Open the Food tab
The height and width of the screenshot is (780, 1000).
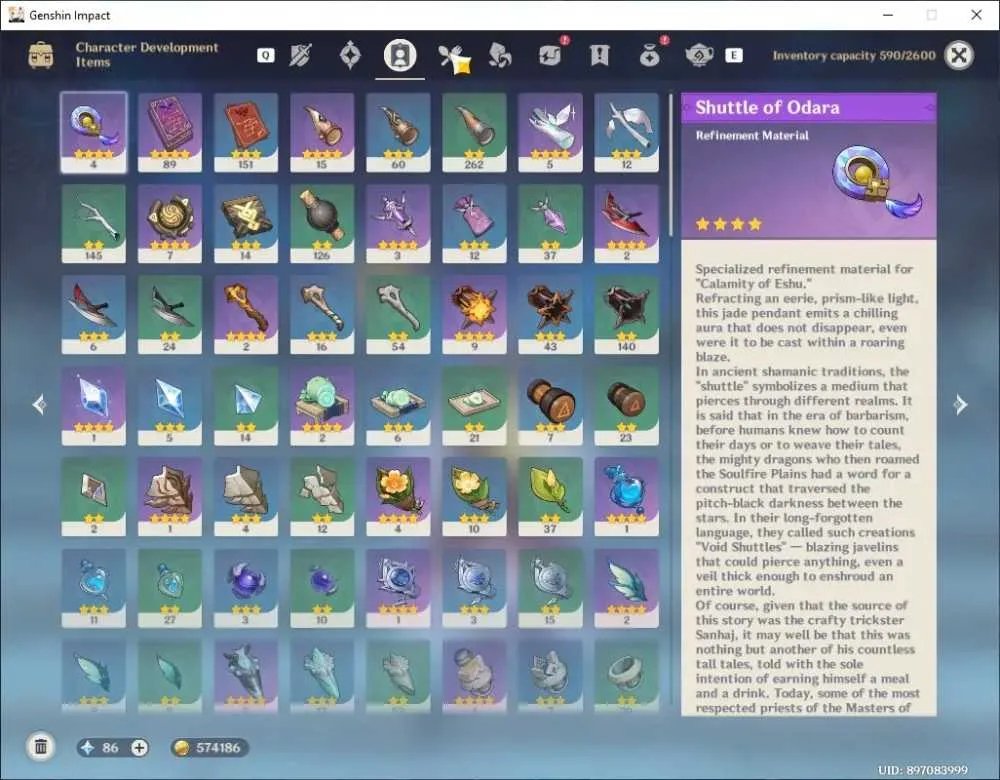tap(454, 57)
